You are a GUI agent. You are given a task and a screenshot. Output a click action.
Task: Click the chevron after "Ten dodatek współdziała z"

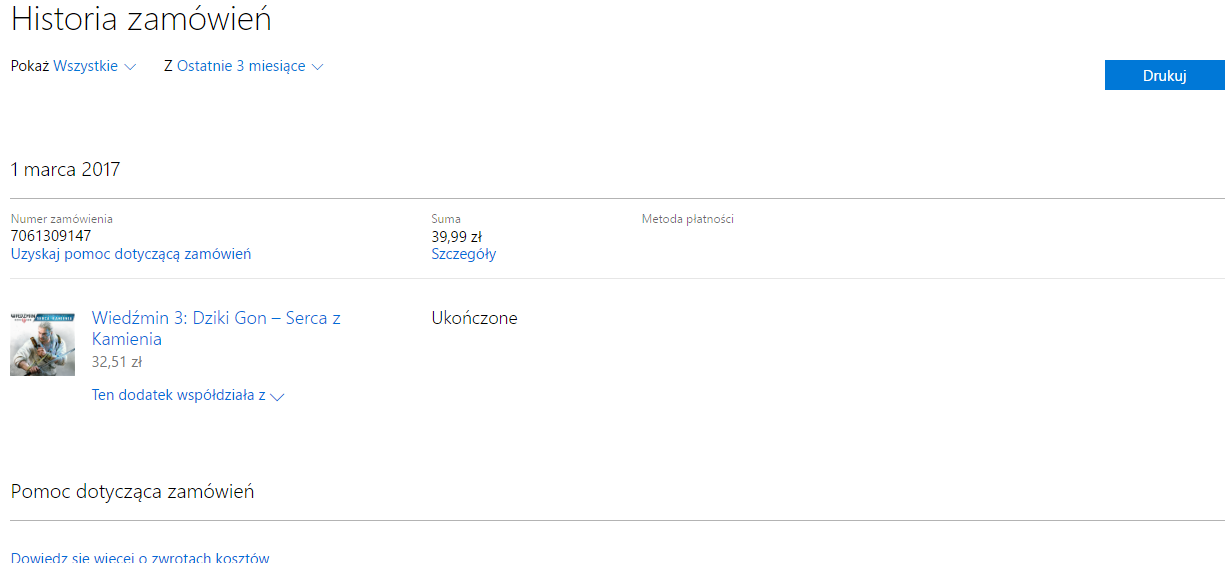(278, 396)
